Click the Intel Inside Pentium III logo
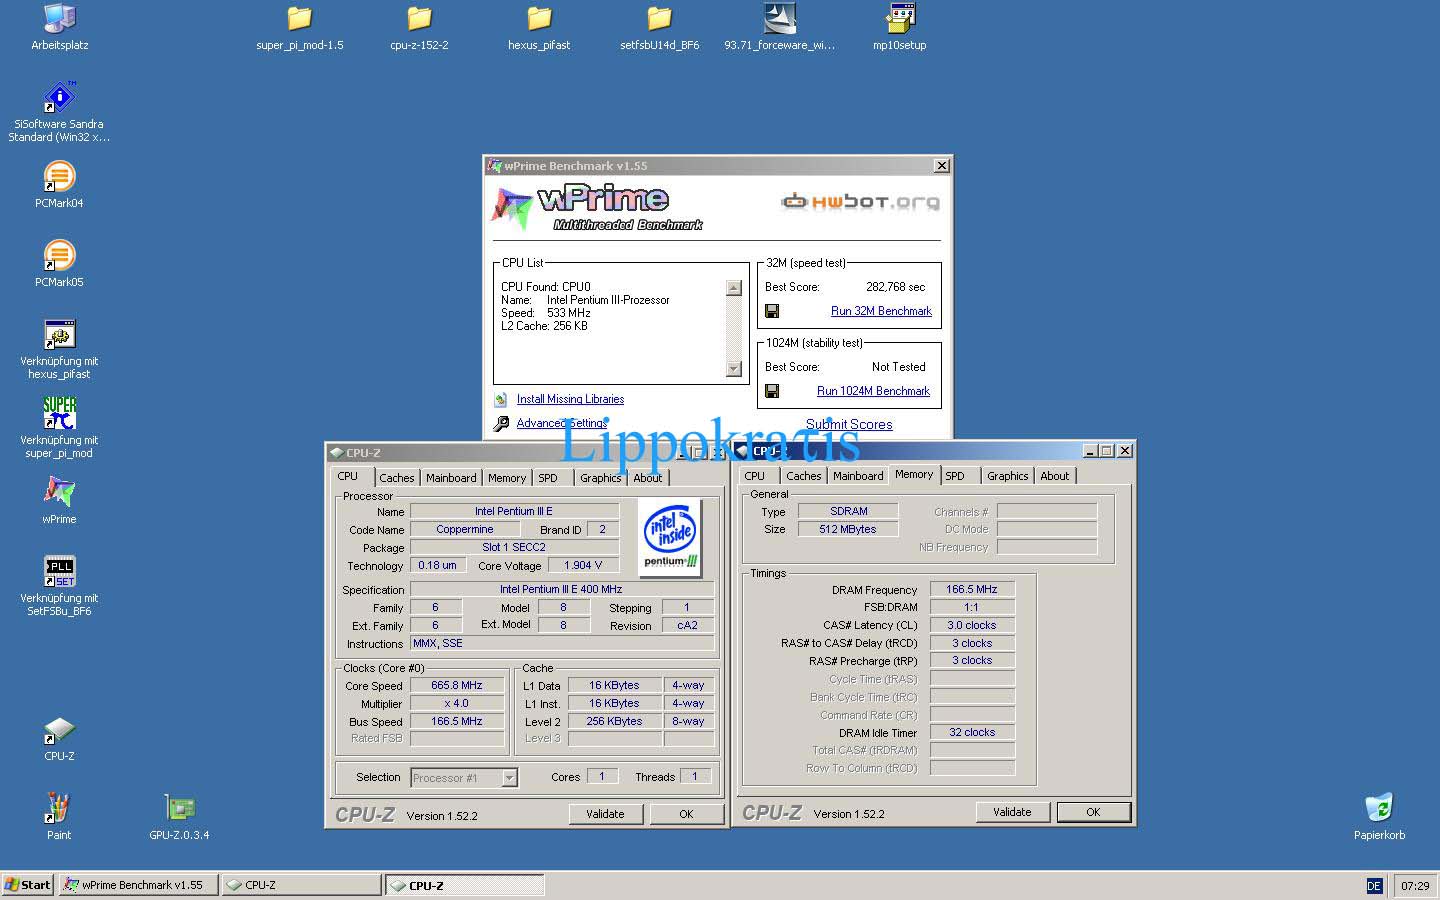Screen dimensions: 1440x900 pyautogui.click(x=670, y=538)
